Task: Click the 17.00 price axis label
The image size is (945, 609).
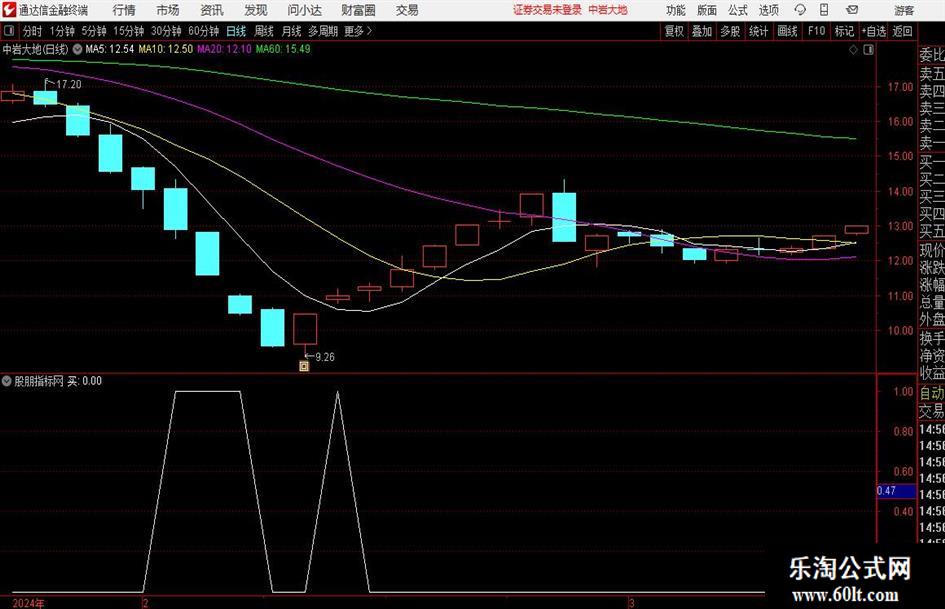Action: pyautogui.click(x=900, y=87)
